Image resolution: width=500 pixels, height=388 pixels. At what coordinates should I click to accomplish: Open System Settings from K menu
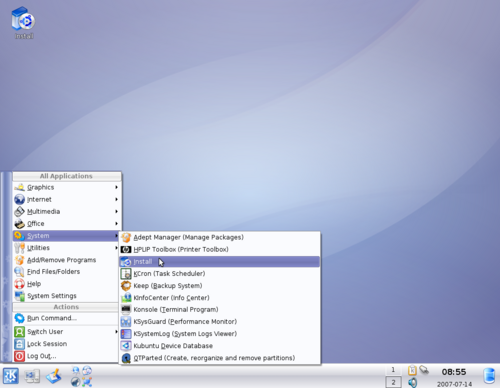click(66, 296)
